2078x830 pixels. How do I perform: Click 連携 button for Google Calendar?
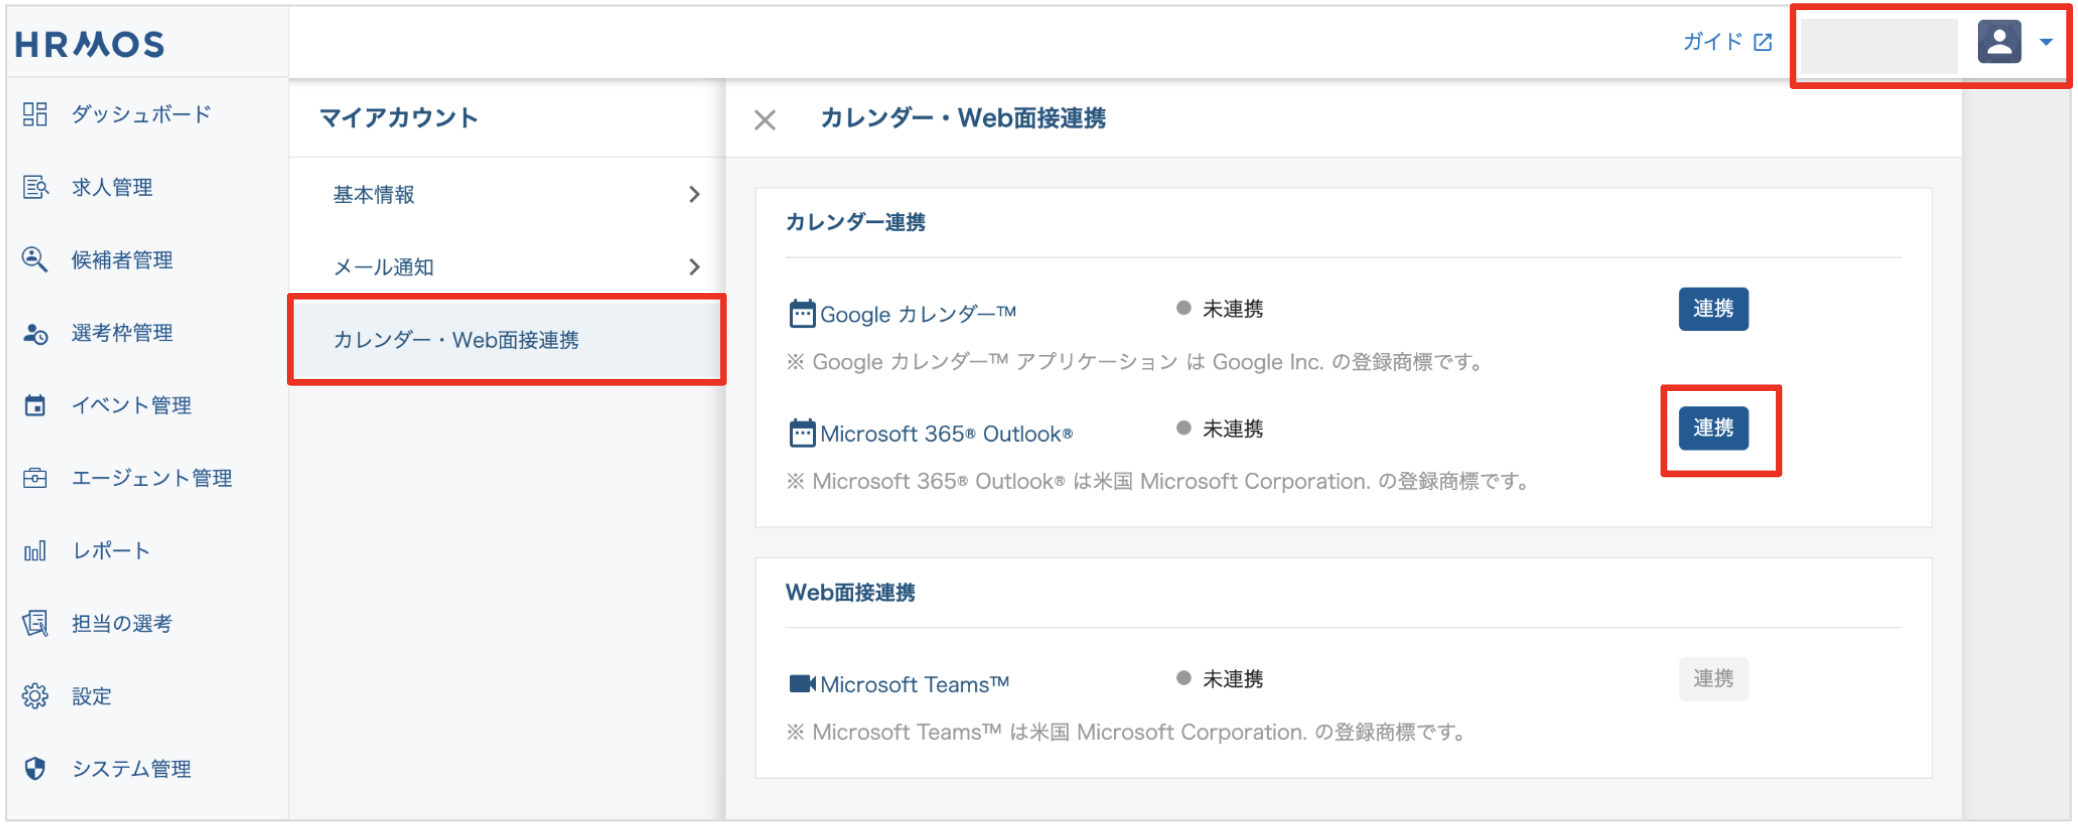click(x=1713, y=309)
